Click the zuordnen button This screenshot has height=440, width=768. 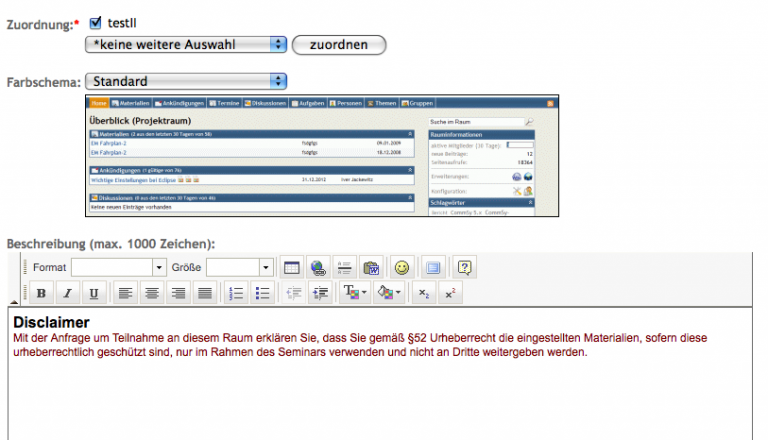(x=339, y=45)
